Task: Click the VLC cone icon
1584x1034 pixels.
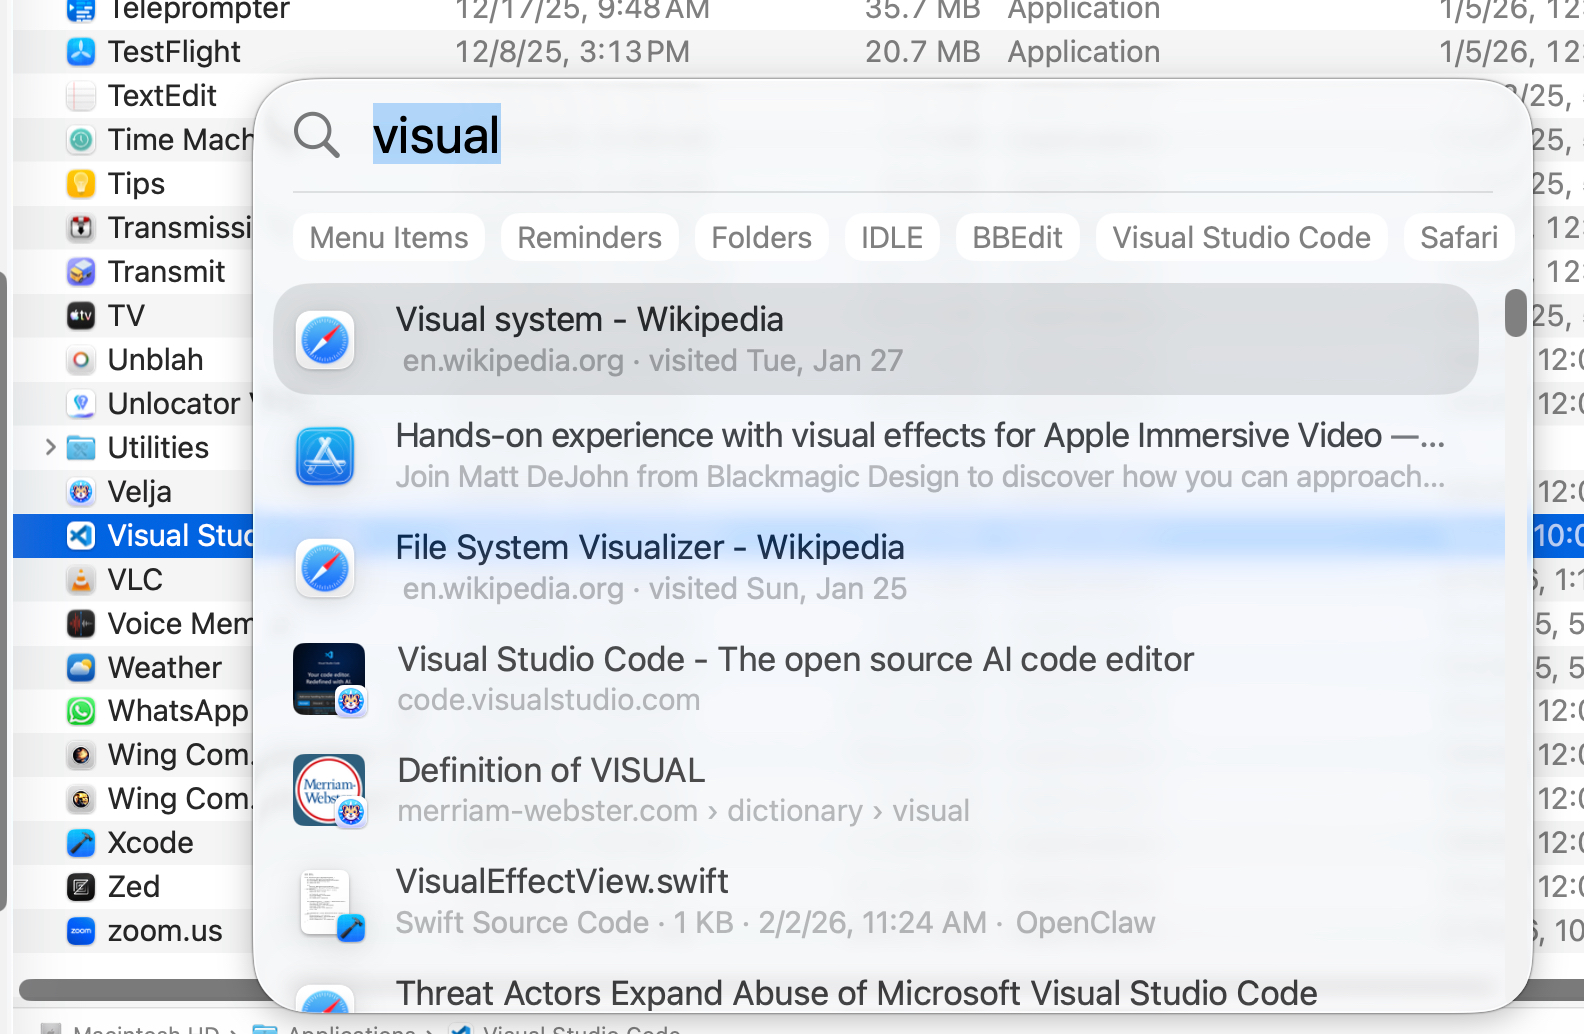Action: point(81,580)
